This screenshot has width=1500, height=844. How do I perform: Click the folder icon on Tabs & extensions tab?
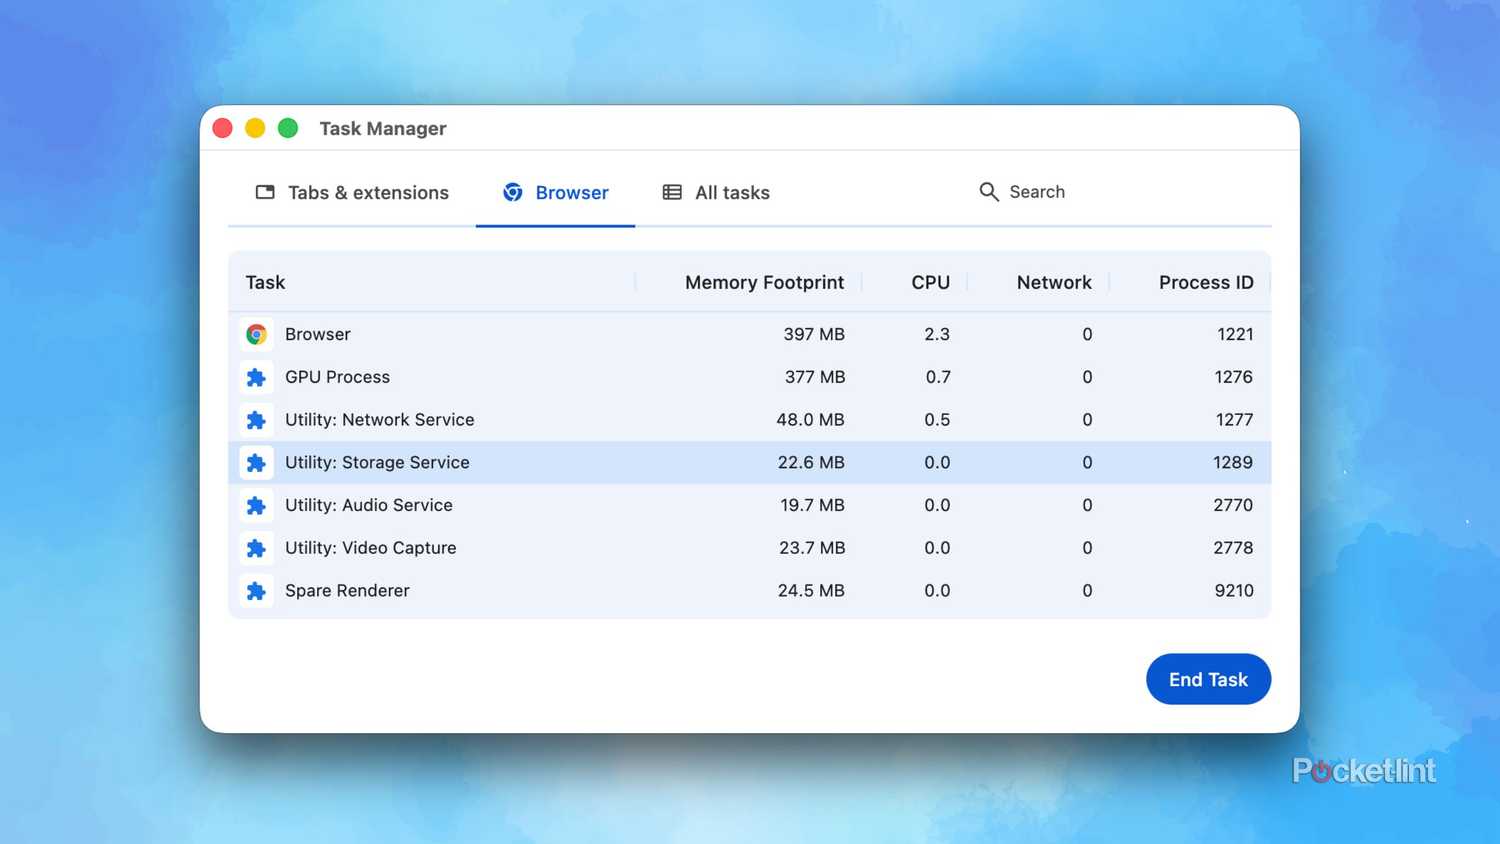pyautogui.click(x=265, y=192)
